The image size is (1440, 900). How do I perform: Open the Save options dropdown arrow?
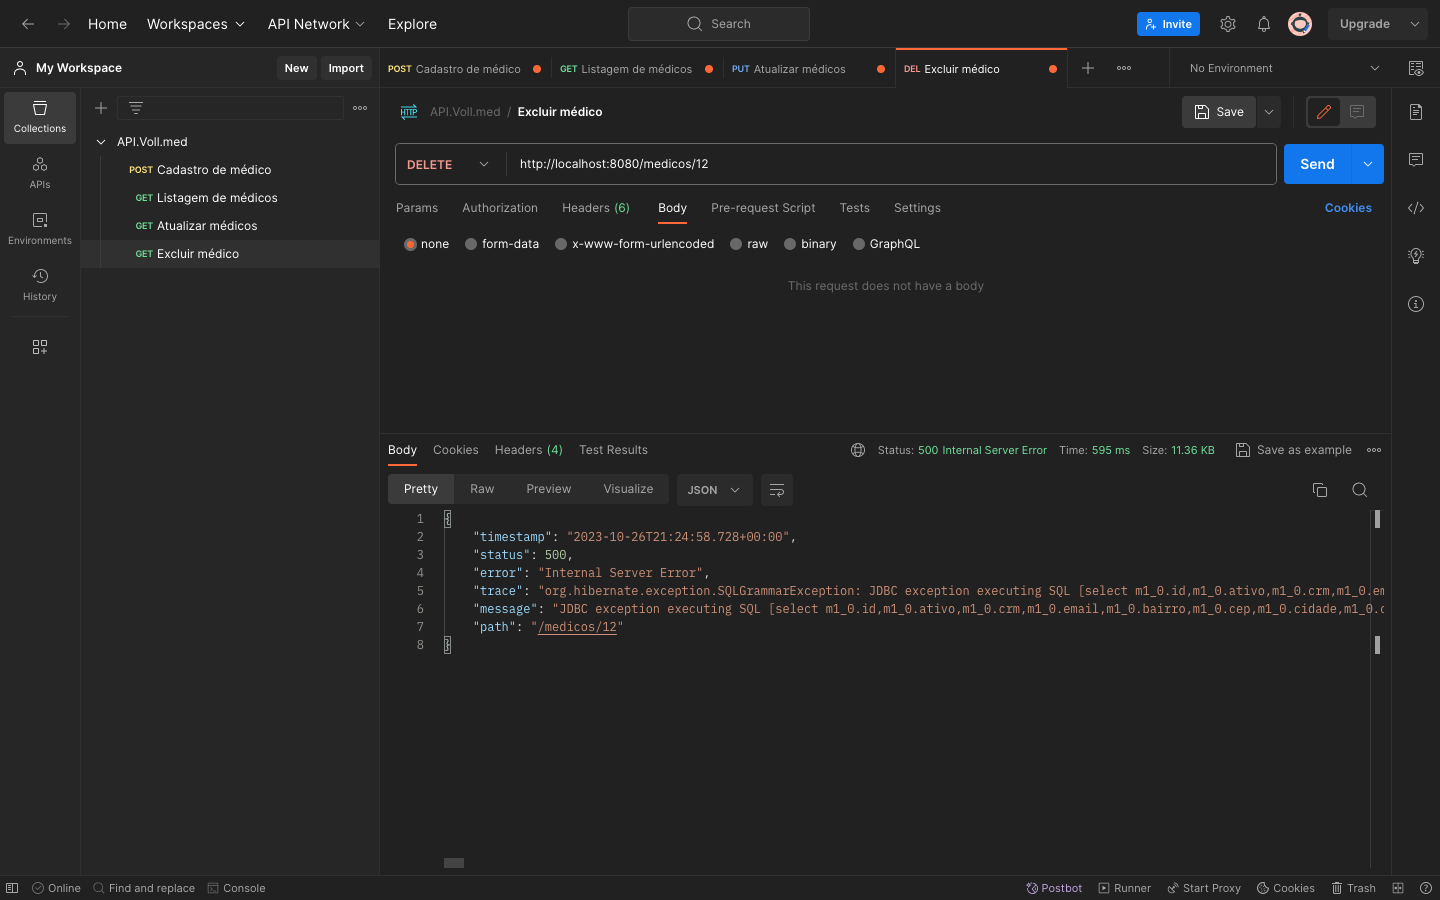coord(1269,112)
